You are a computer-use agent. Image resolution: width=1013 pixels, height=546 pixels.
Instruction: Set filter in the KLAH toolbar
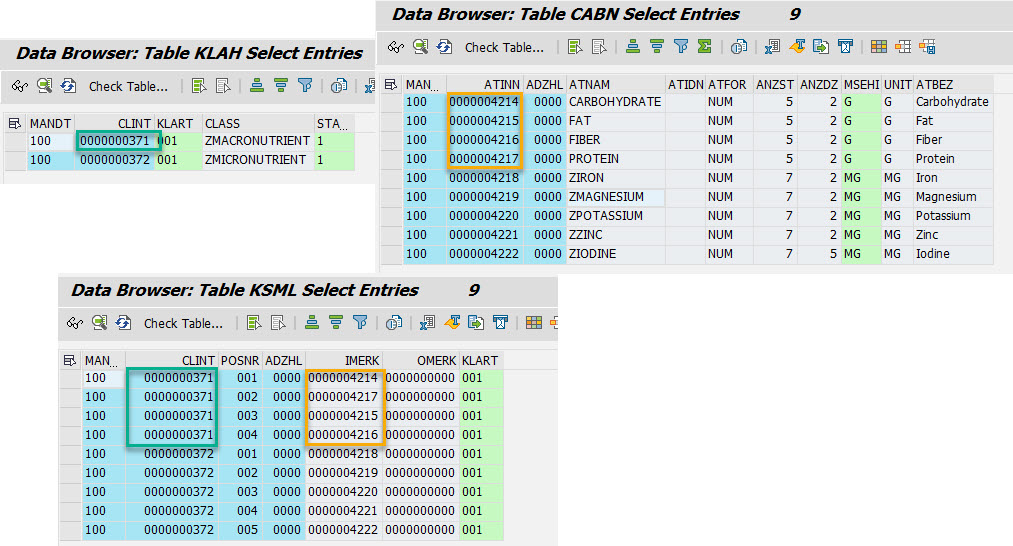(305, 85)
